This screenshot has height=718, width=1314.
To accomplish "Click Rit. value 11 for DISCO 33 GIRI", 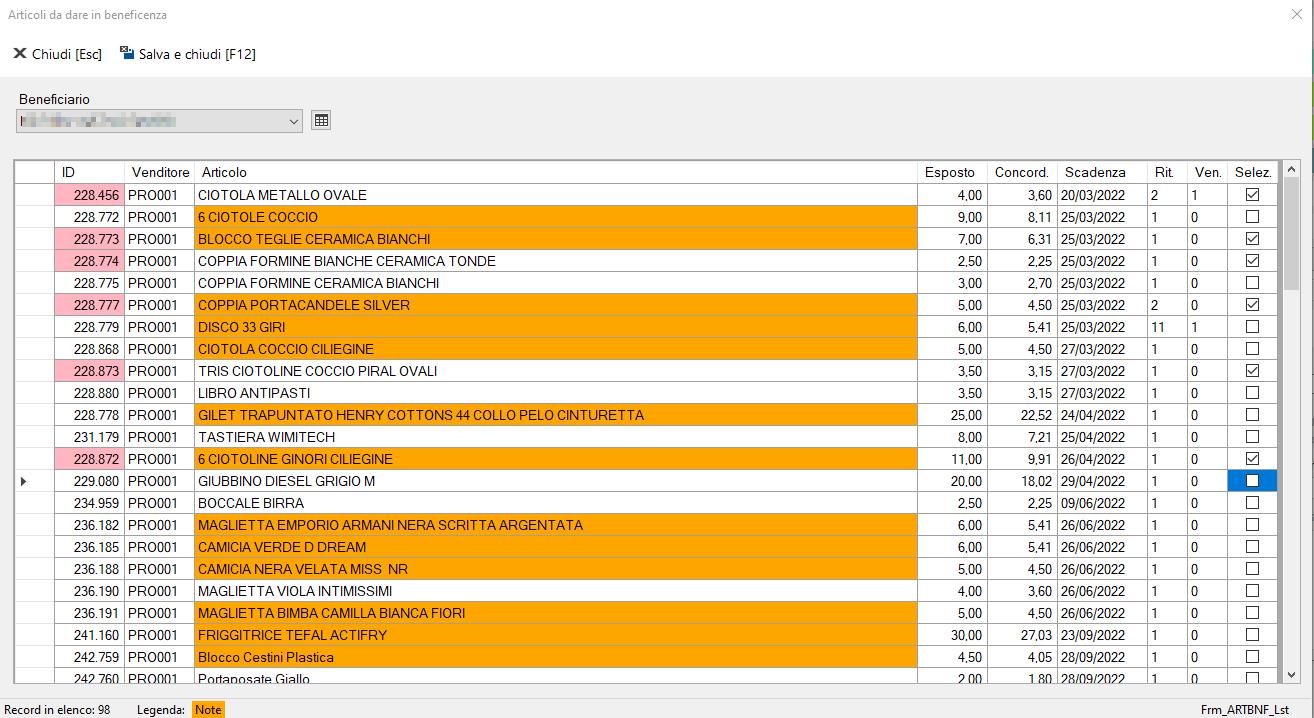I will point(1167,327).
